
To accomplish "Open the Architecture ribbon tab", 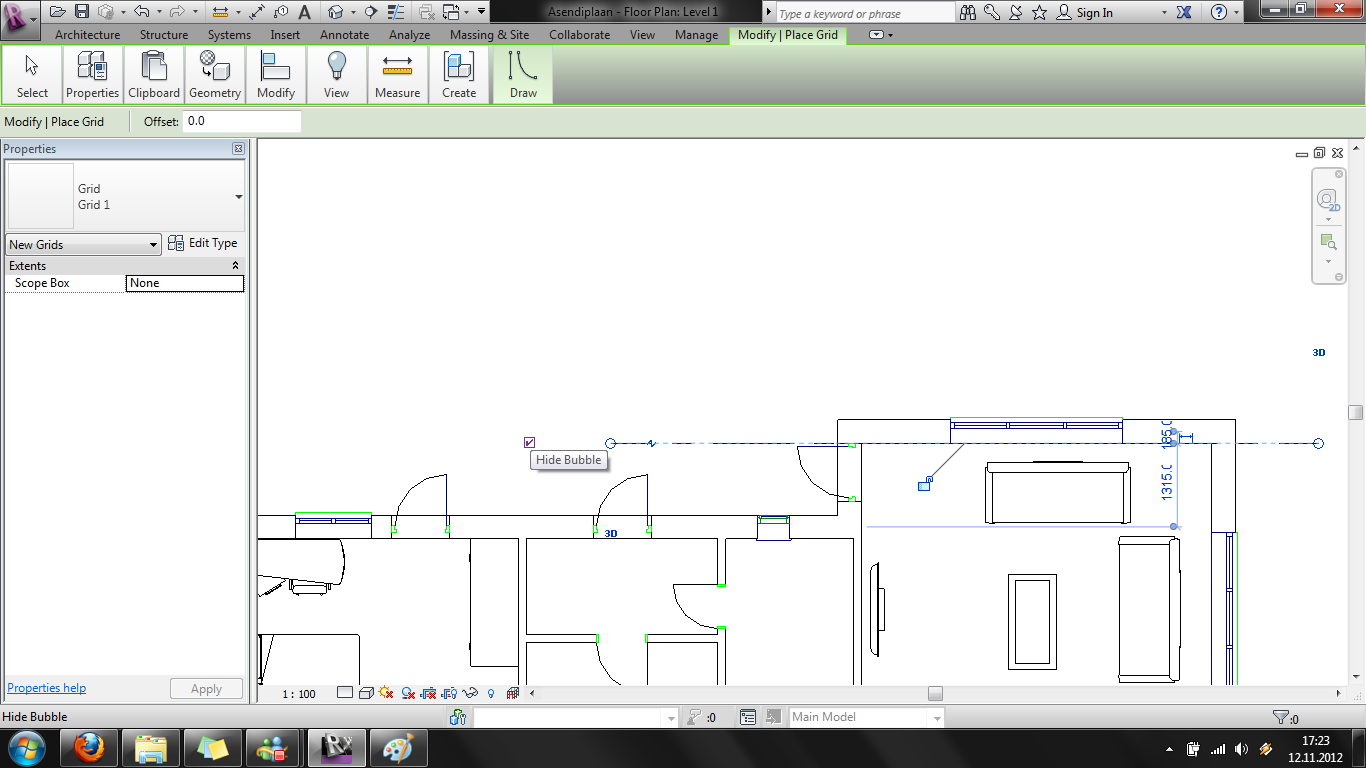I will tap(87, 35).
